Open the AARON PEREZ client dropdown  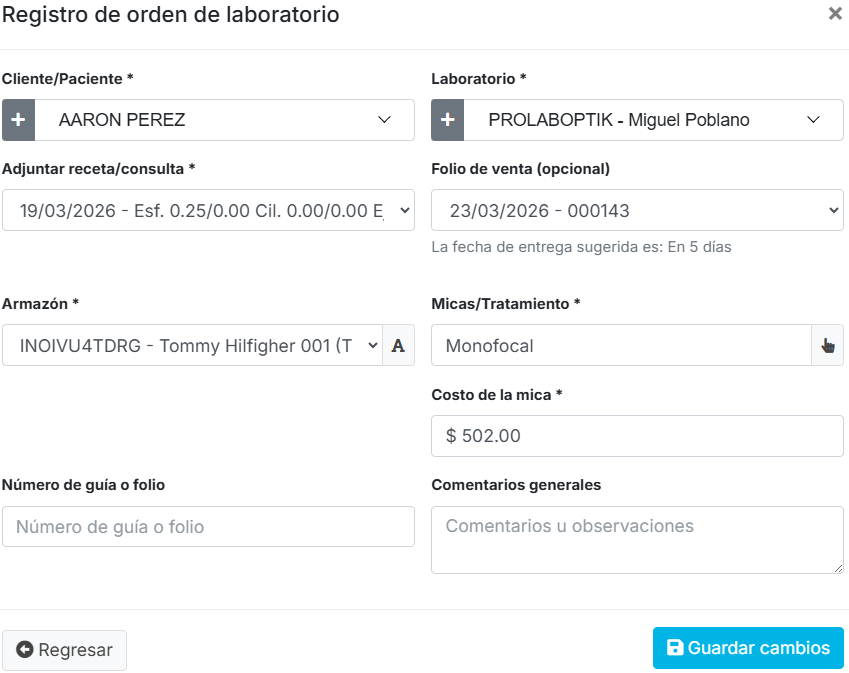point(225,120)
